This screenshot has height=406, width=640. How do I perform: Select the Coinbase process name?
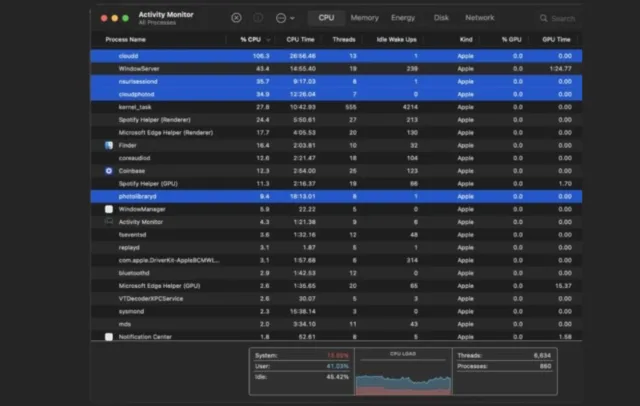[131, 171]
